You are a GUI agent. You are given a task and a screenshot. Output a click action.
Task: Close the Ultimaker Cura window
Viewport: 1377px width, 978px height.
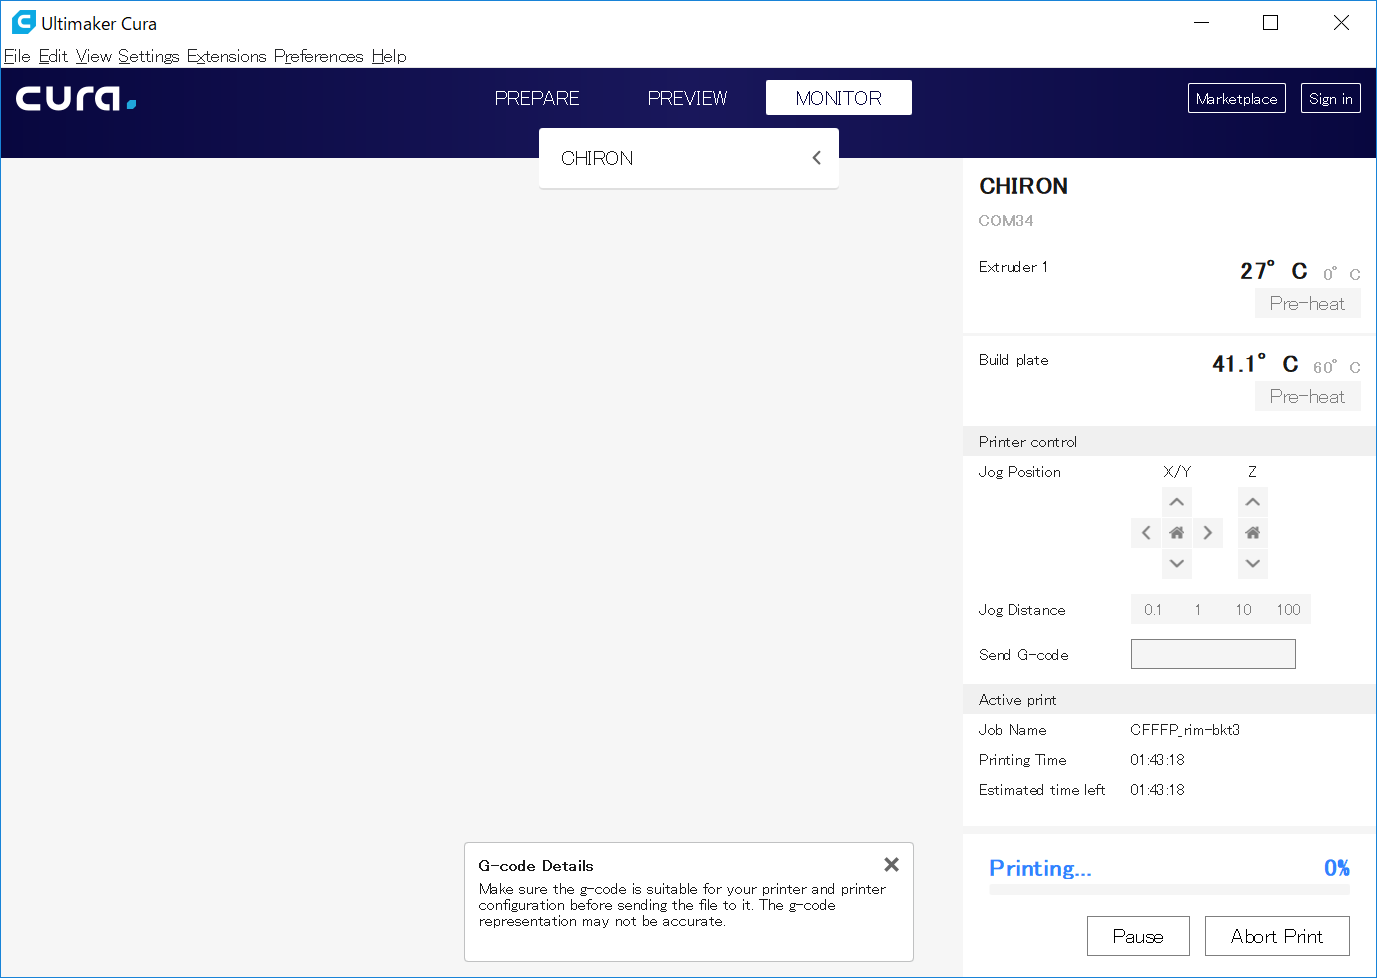pos(1341,22)
